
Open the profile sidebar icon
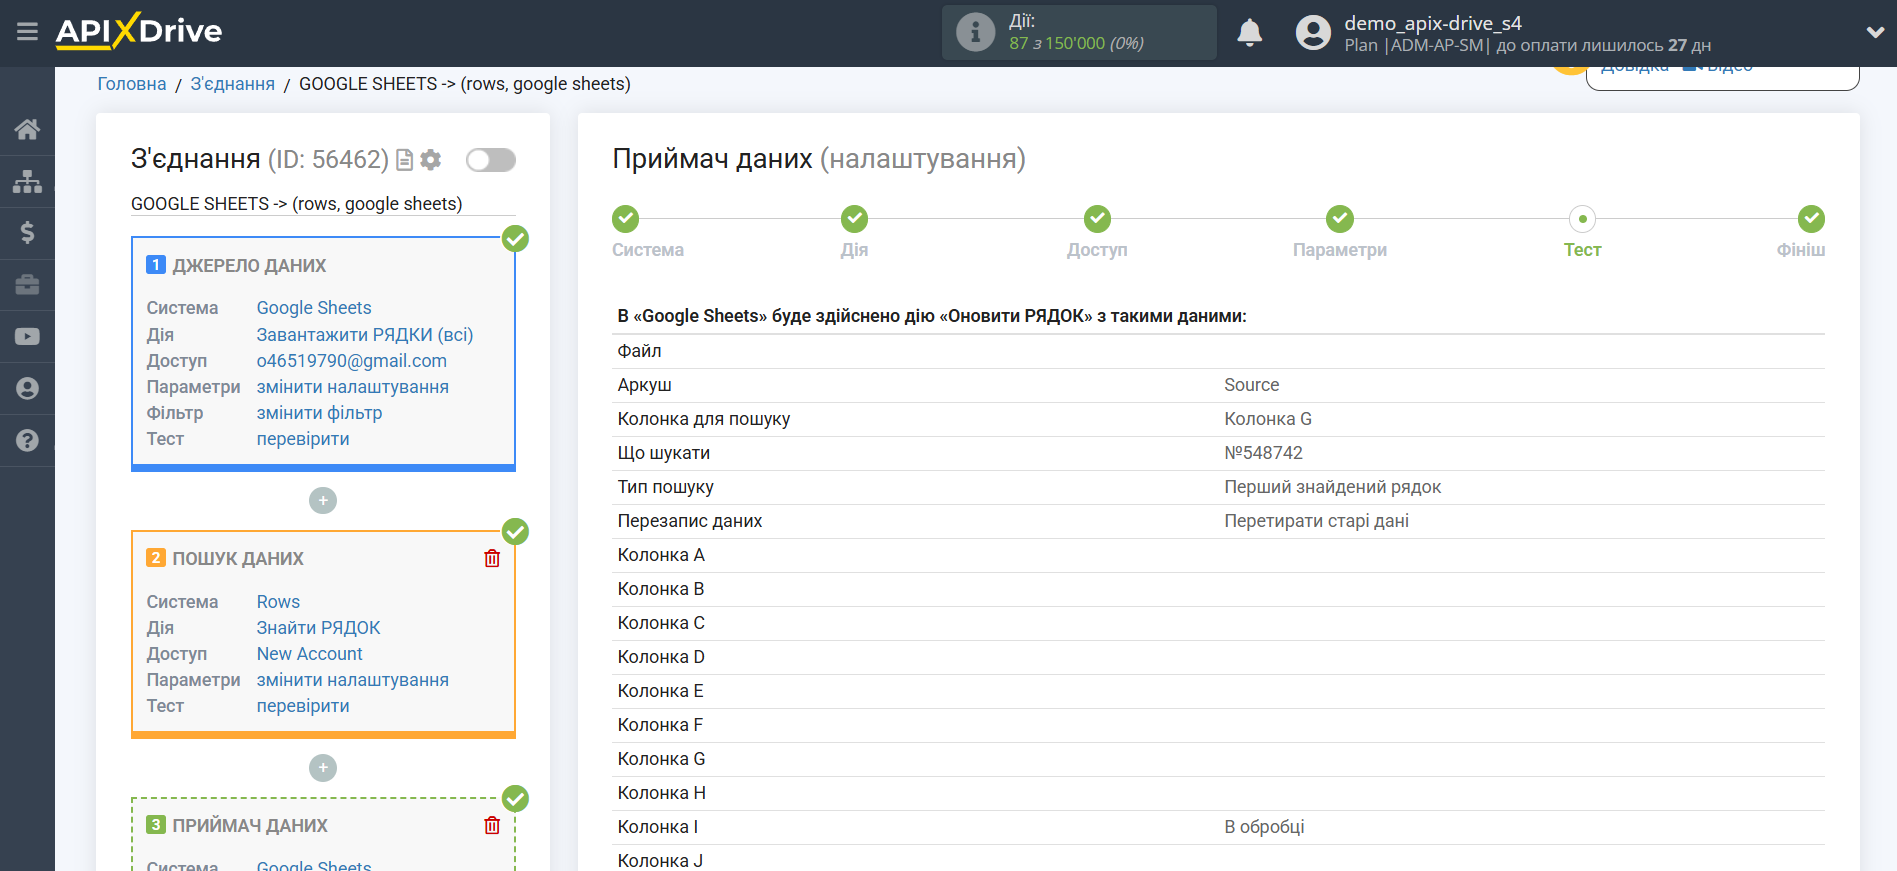[27, 388]
